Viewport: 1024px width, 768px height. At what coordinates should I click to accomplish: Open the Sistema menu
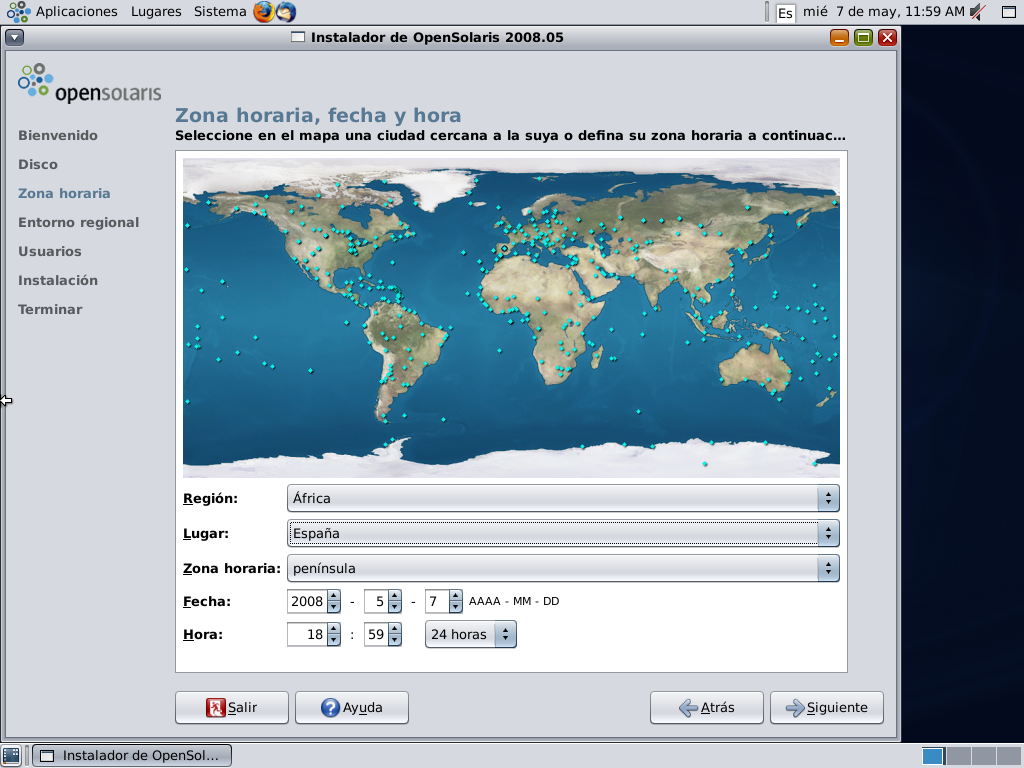click(x=220, y=12)
